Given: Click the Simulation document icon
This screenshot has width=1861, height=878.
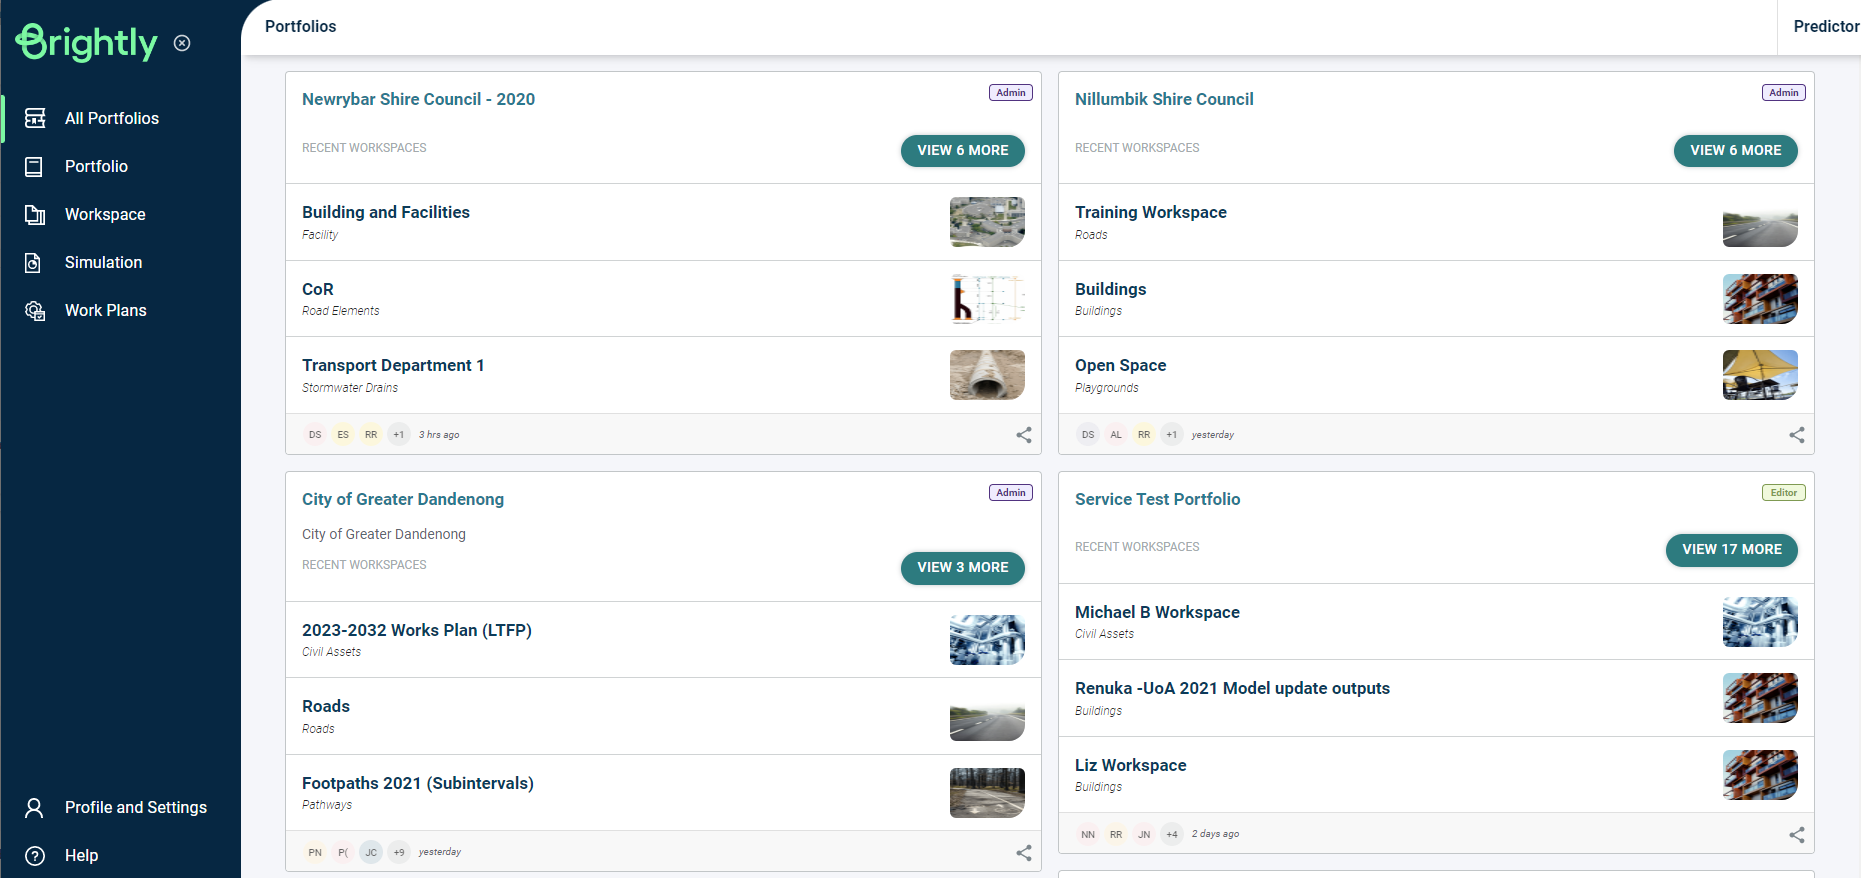Looking at the screenshot, I should click(33, 262).
